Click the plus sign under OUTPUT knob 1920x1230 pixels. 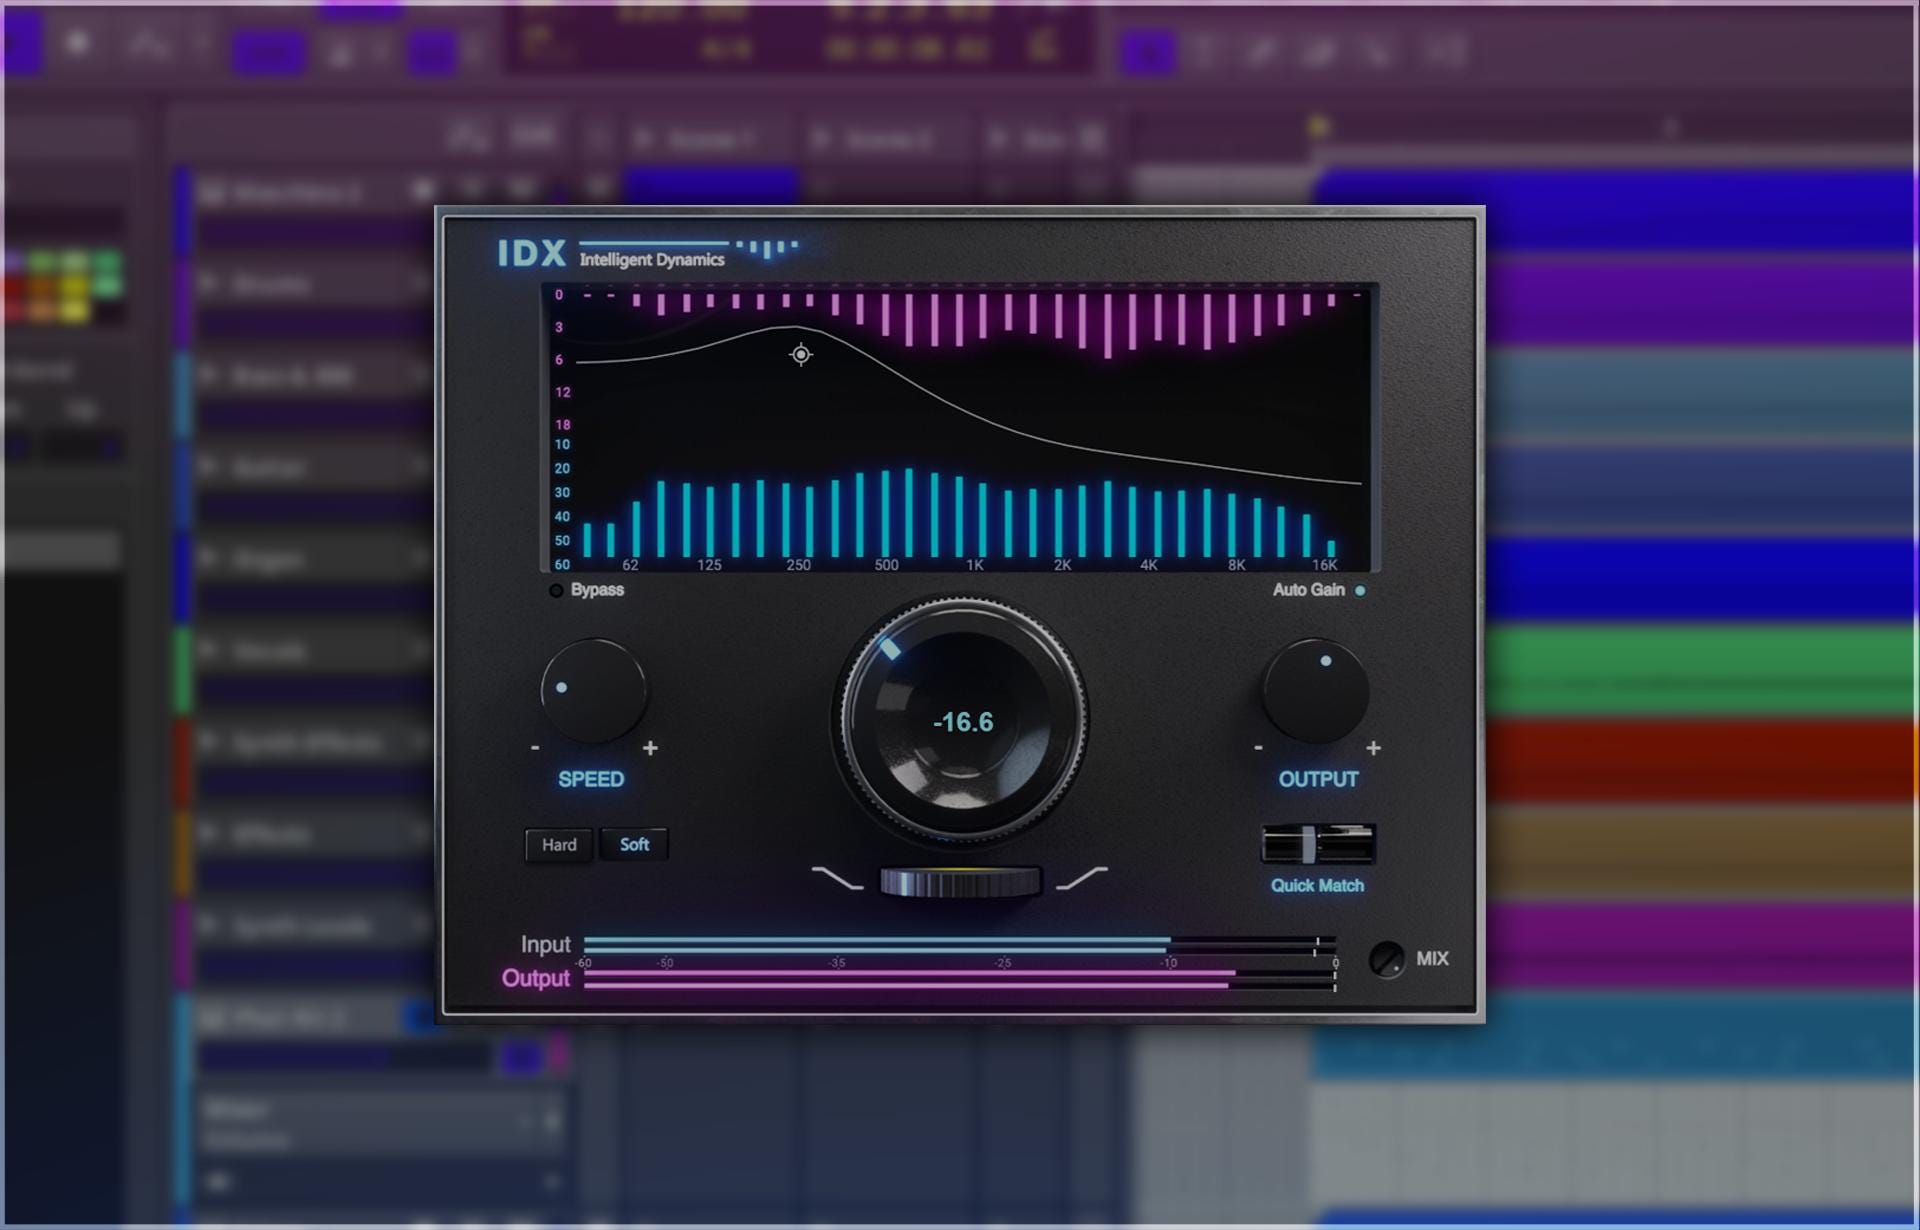click(x=1373, y=747)
